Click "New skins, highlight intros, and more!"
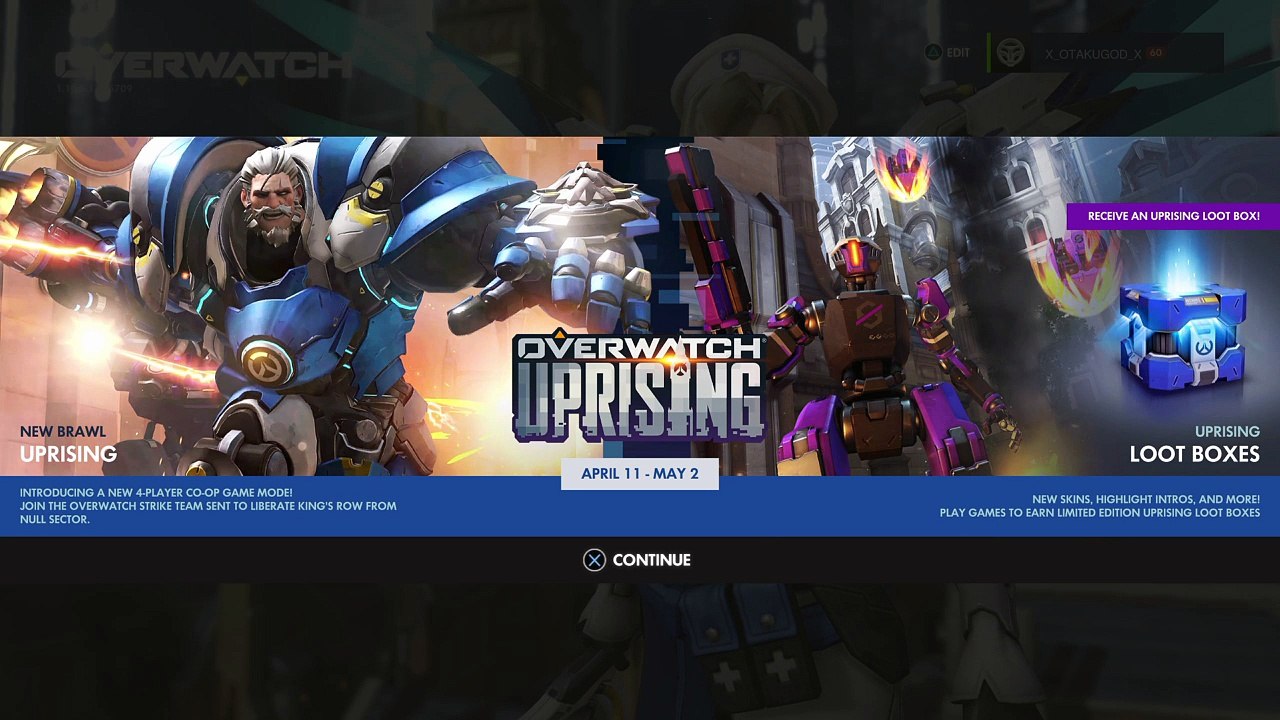This screenshot has height=720, width=1280. coord(1146,499)
